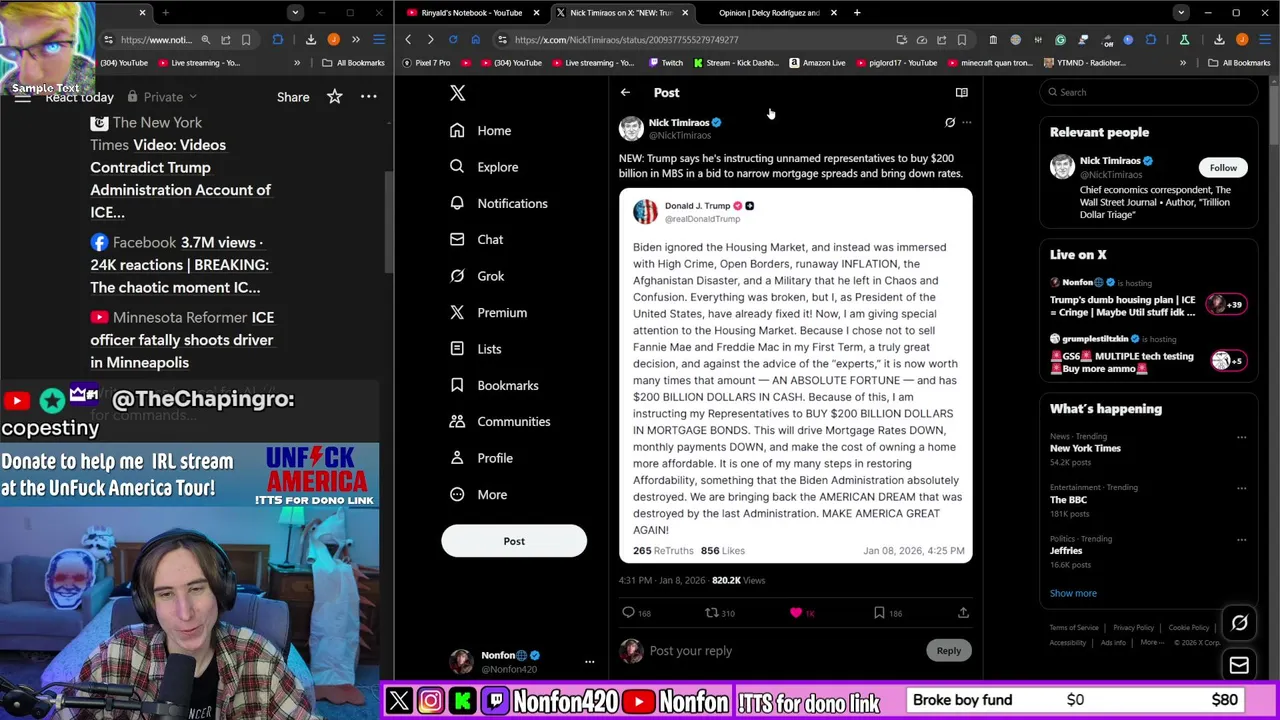
Task: Open Notifications in X sidebar
Action: coord(498,203)
